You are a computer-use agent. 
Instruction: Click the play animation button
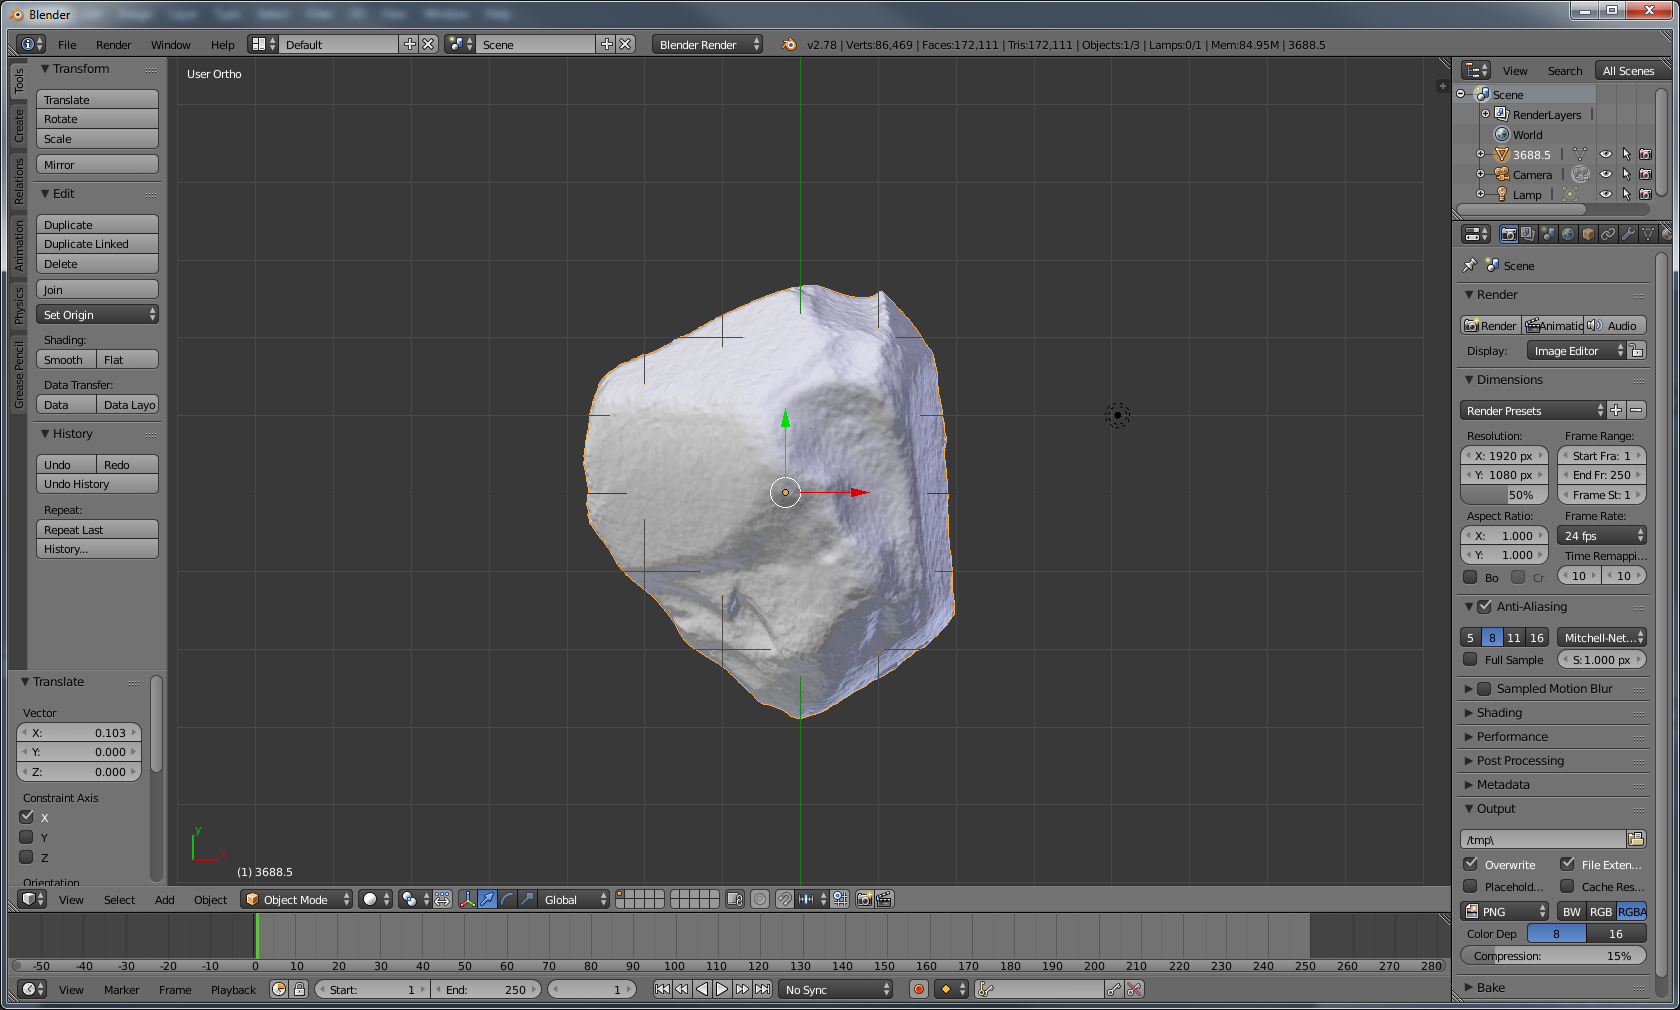click(722, 989)
